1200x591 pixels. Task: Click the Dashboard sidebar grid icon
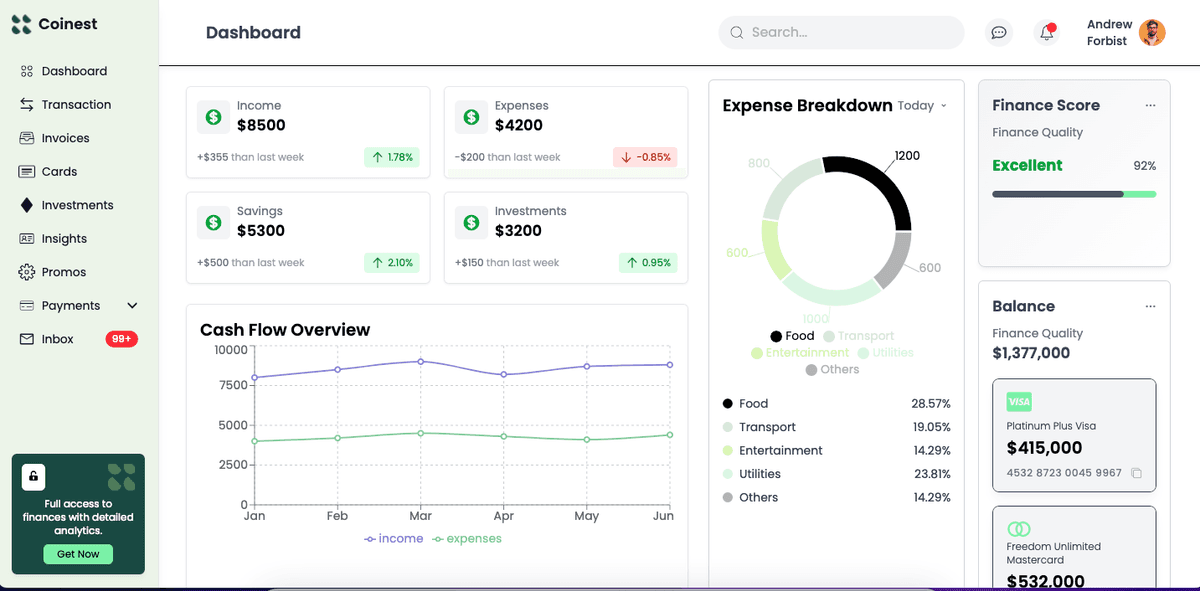pyautogui.click(x=27, y=71)
